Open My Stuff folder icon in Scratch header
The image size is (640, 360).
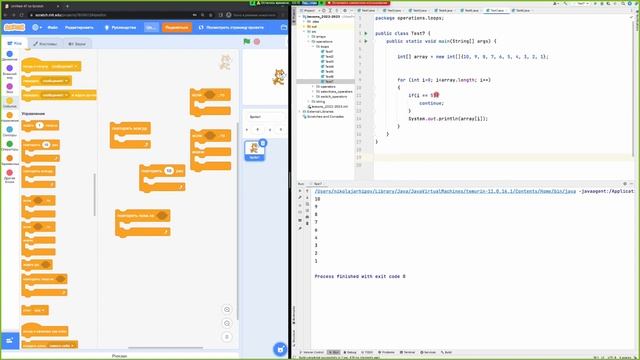pyautogui.click(x=284, y=27)
